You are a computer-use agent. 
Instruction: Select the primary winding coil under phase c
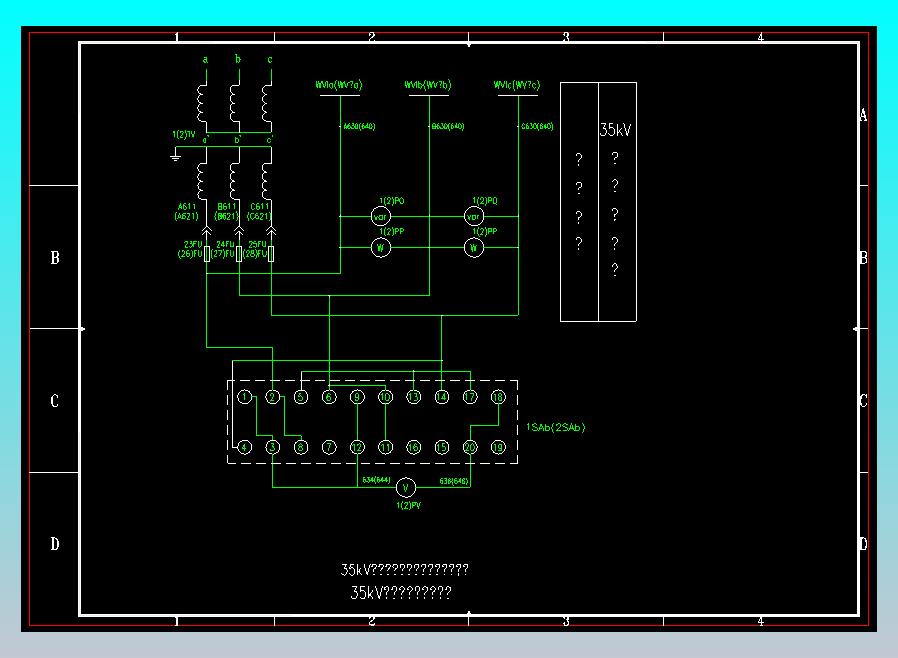click(x=267, y=103)
